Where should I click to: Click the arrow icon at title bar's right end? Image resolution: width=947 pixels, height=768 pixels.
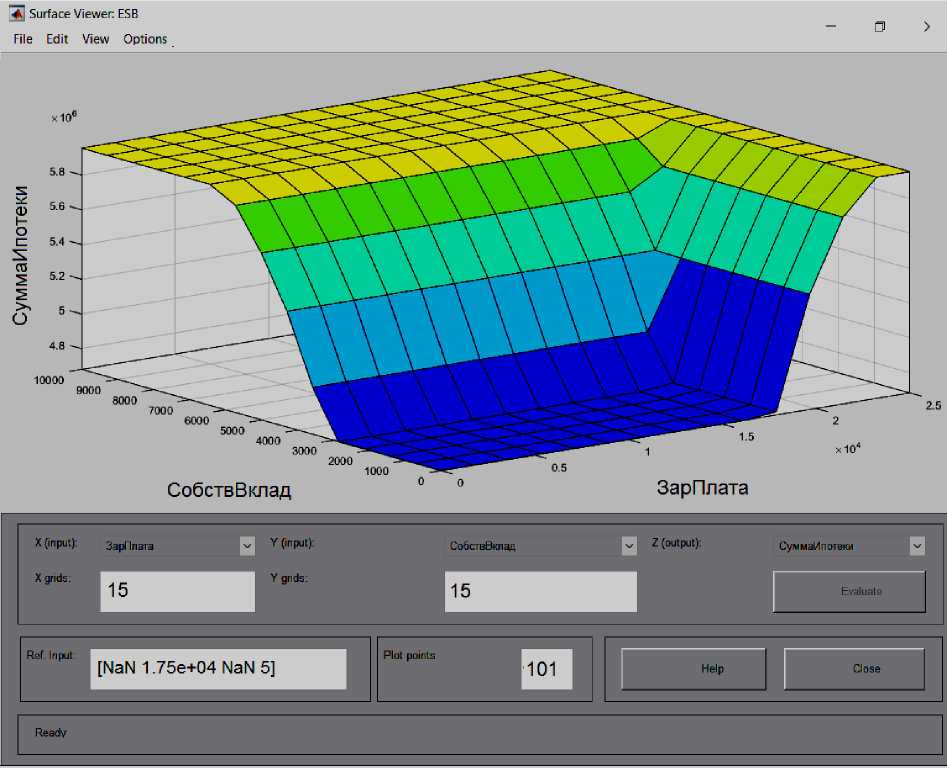(x=926, y=26)
